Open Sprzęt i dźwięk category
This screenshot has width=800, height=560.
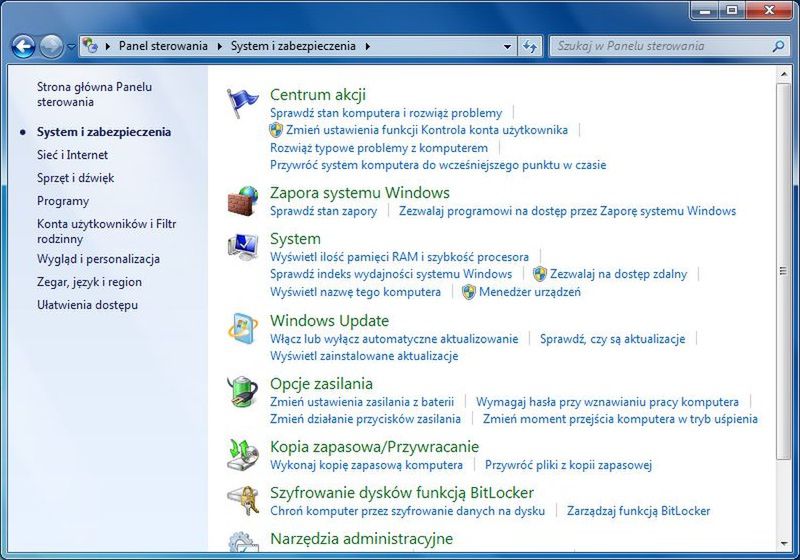tap(76, 178)
